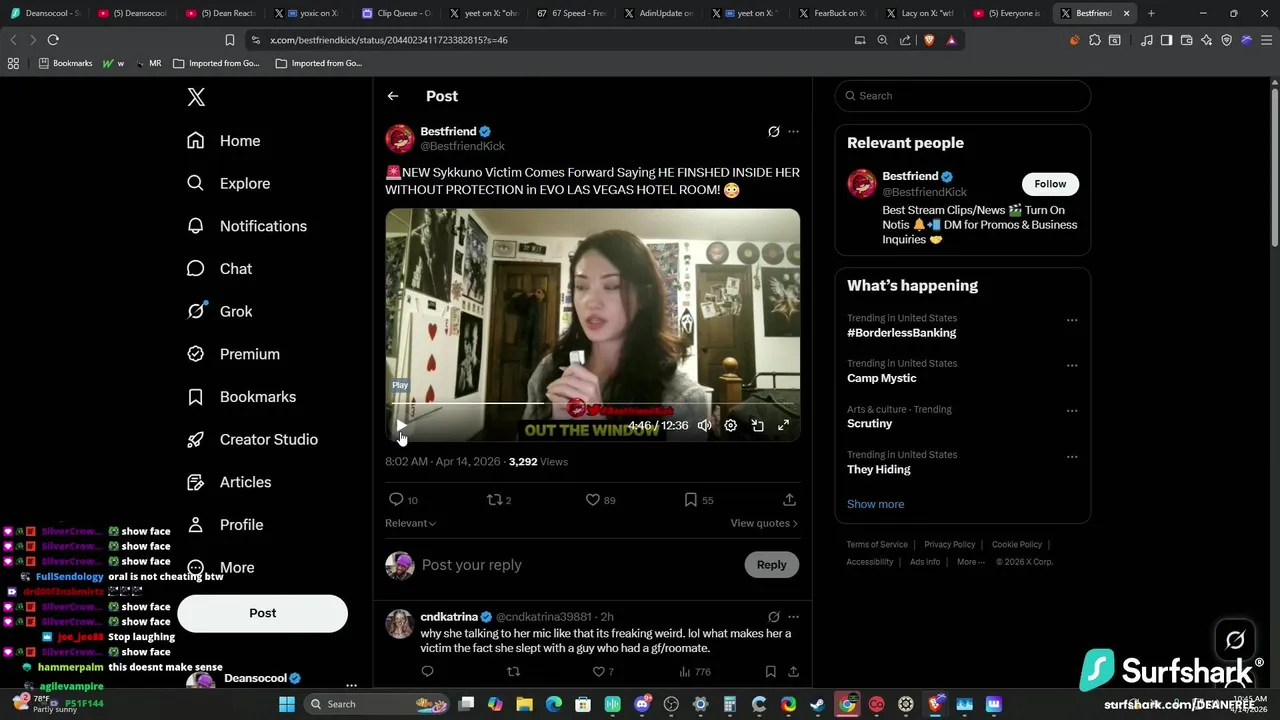Open View quotes link
Image resolution: width=1280 pixels, height=720 pixels.
click(764, 523)
